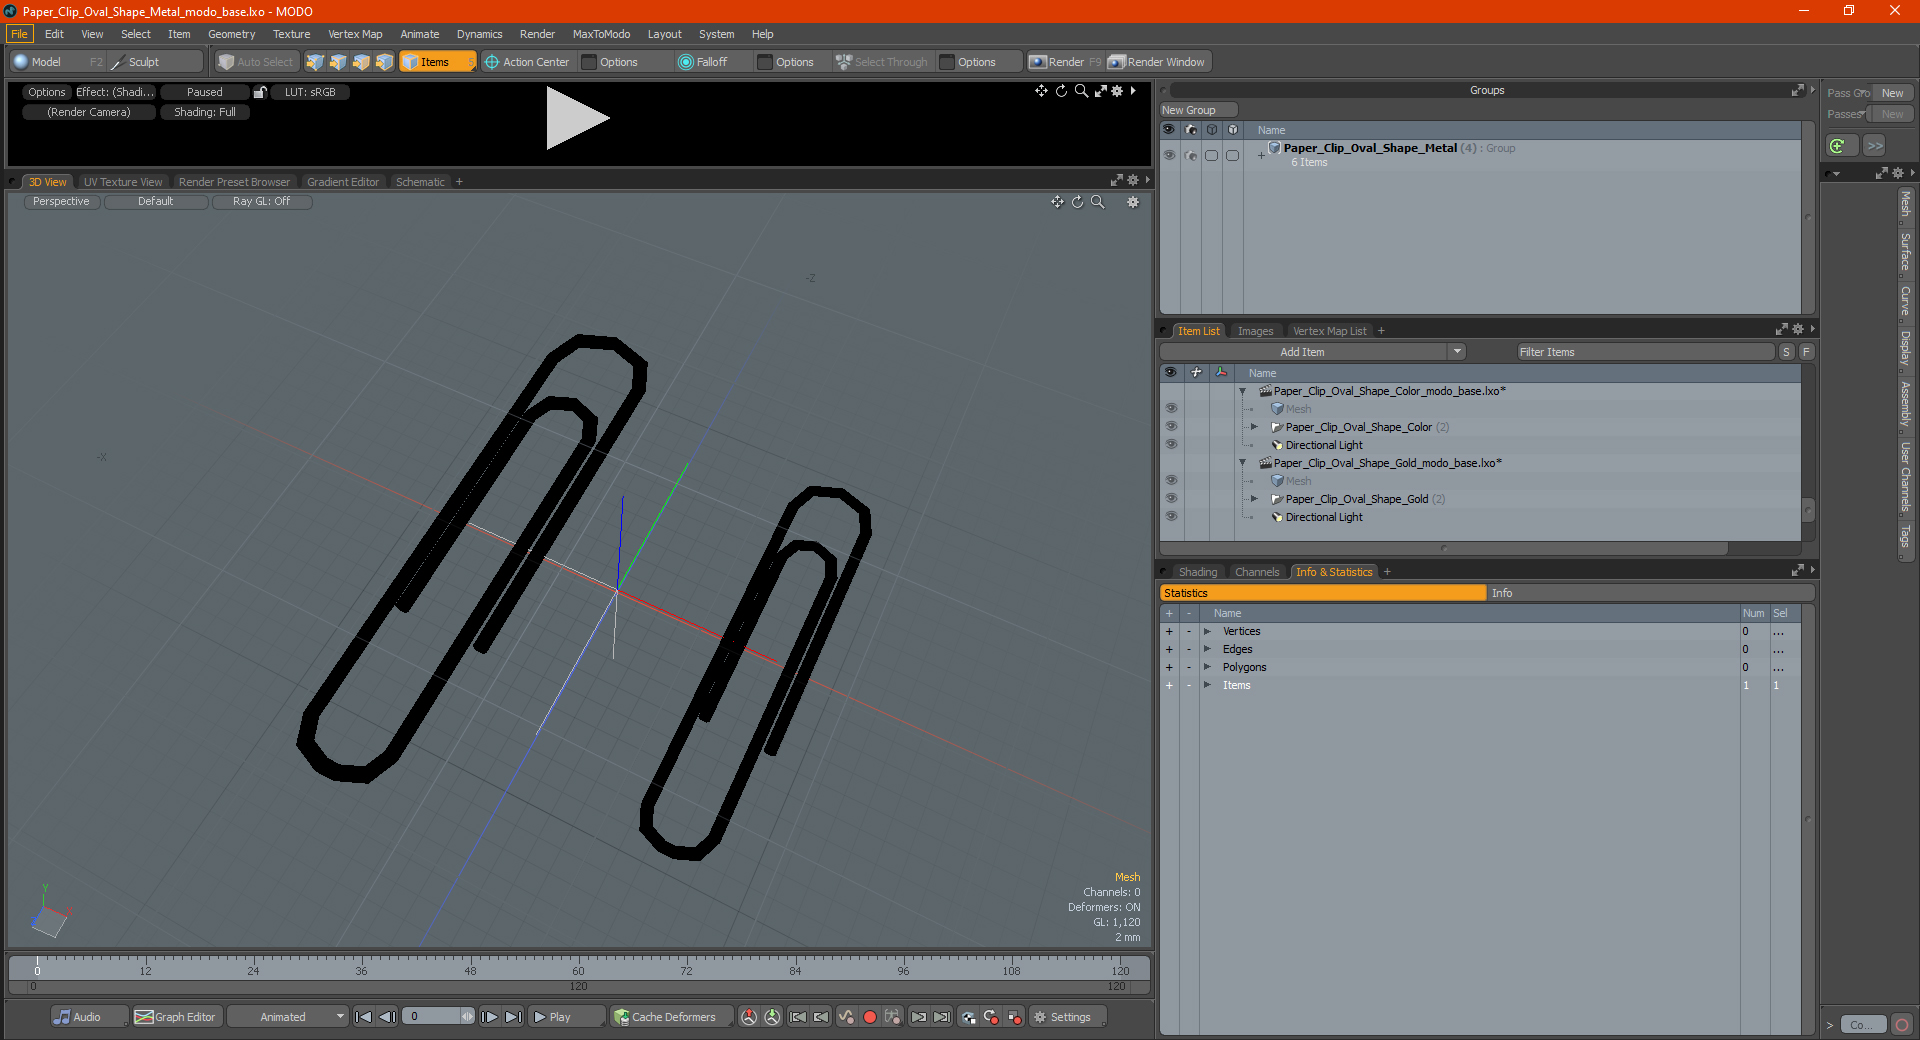Screen dimensions: 1920x1040
Task: Open the preview pane gear settings
Action: [x=1117, y=91]
